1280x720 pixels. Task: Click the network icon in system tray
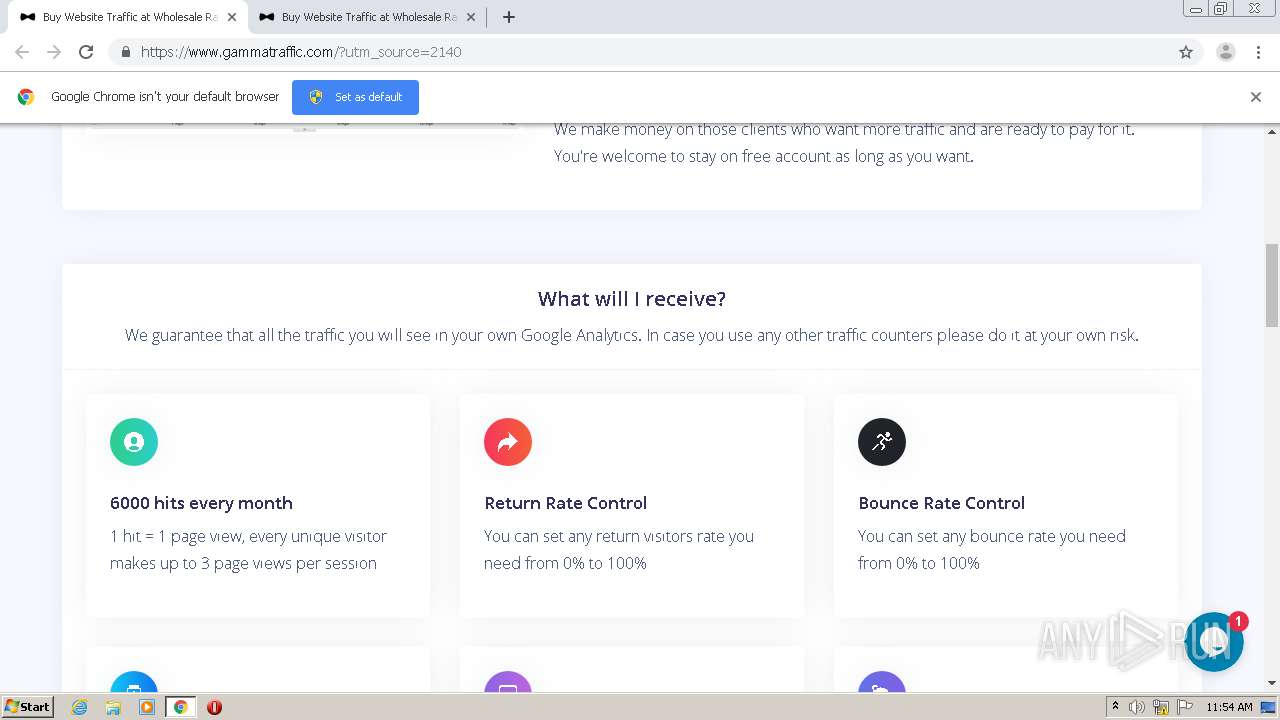pyautogui.click(x=1161, y=707)
